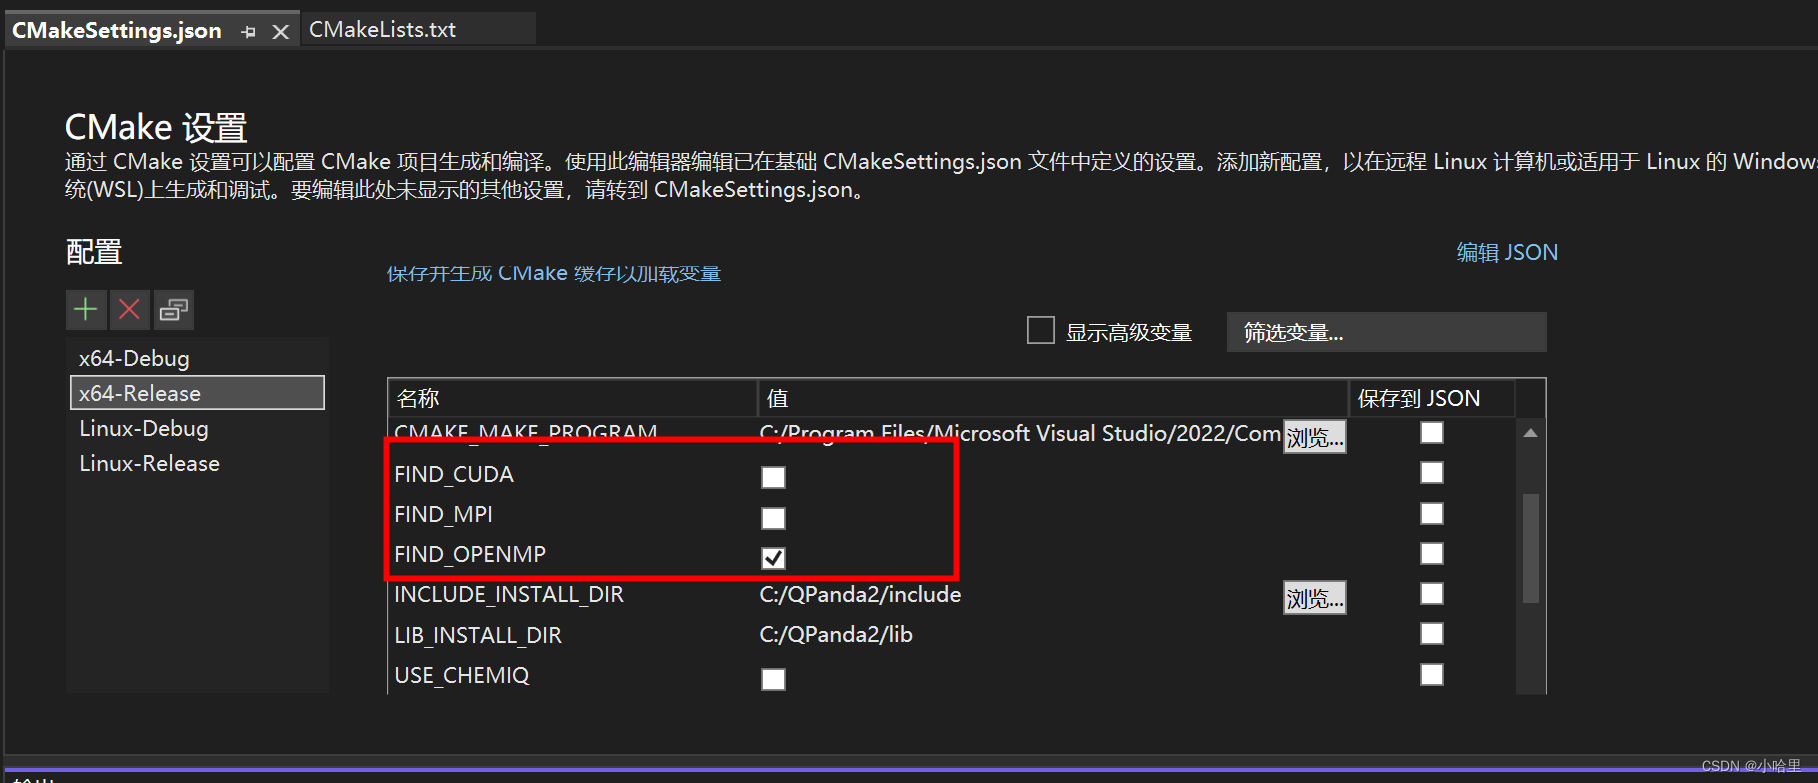The image size is (1818, 783).
Task: Remove the selected configuration with red X
Action: coord(129,310)
